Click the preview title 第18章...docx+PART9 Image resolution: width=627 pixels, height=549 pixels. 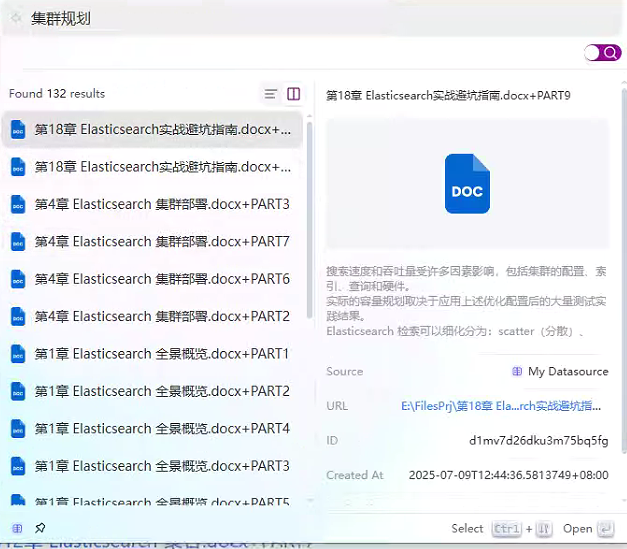coord(448,95)
